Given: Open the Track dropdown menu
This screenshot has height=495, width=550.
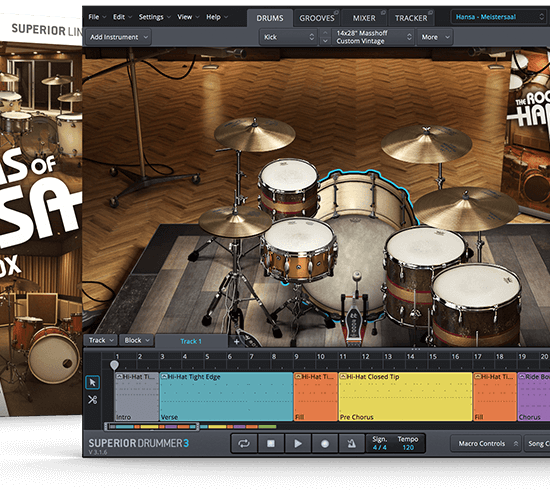Looking at the screenshot, I should [101, 340].
